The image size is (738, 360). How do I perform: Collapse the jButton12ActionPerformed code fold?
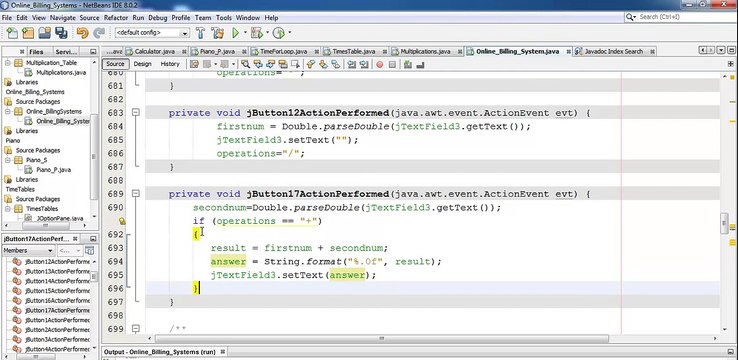(136, 112)
